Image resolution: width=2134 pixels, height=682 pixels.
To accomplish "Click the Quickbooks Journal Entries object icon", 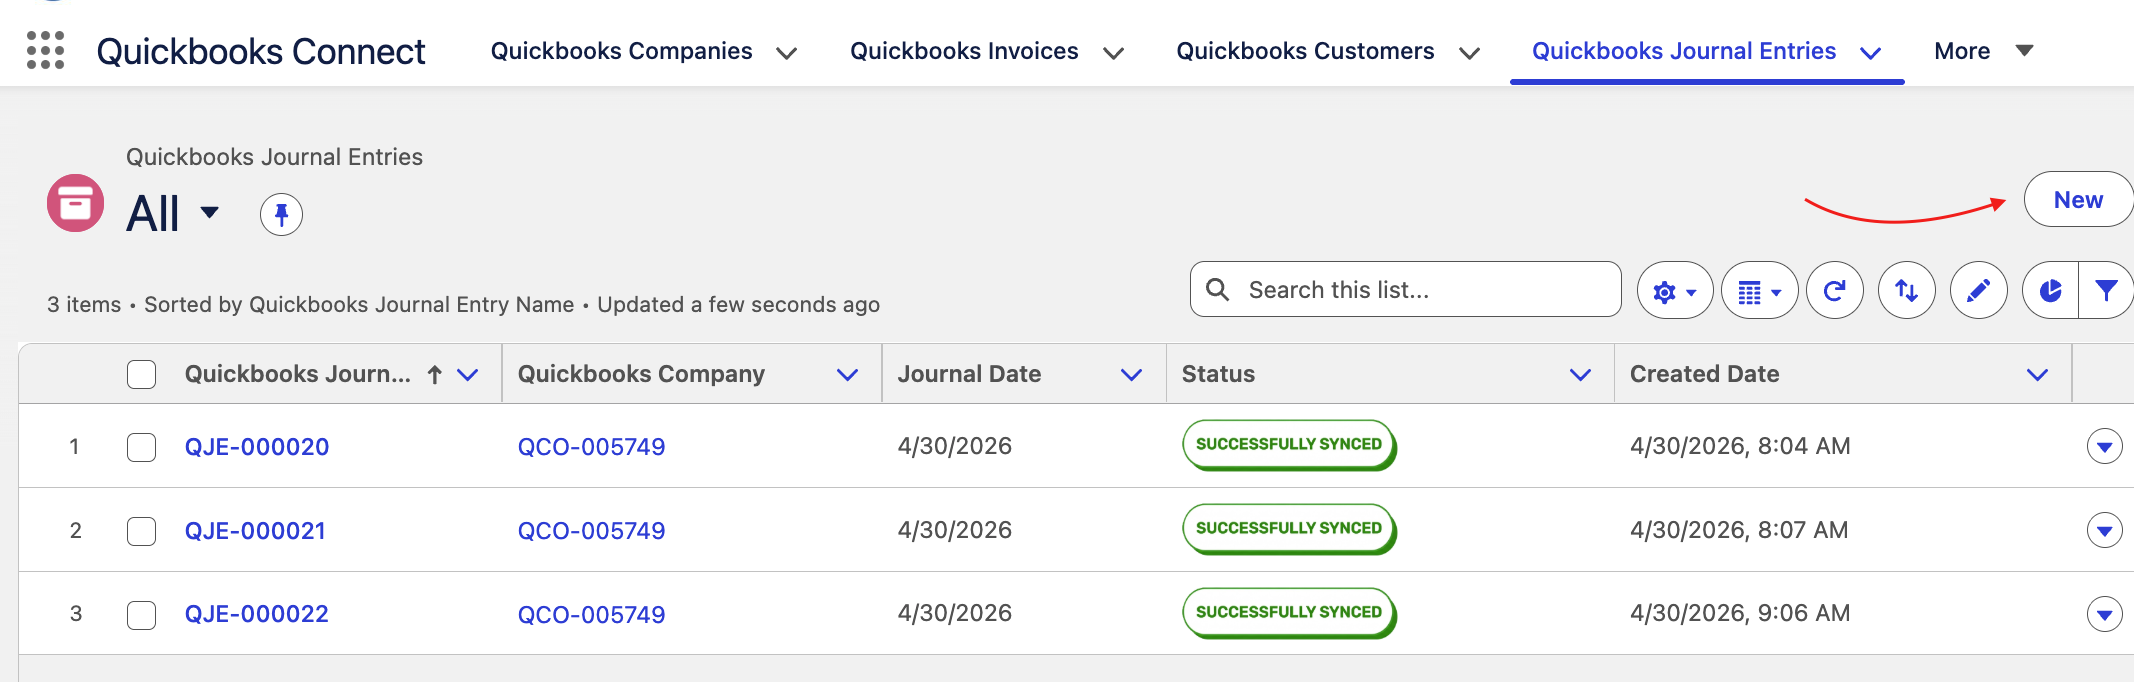I will point(75,203).
